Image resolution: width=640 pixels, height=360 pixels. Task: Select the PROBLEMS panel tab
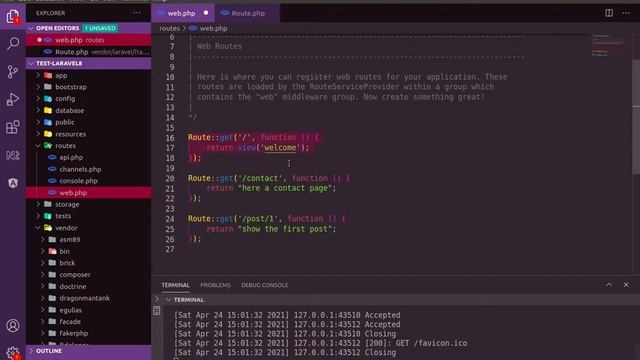215,285
